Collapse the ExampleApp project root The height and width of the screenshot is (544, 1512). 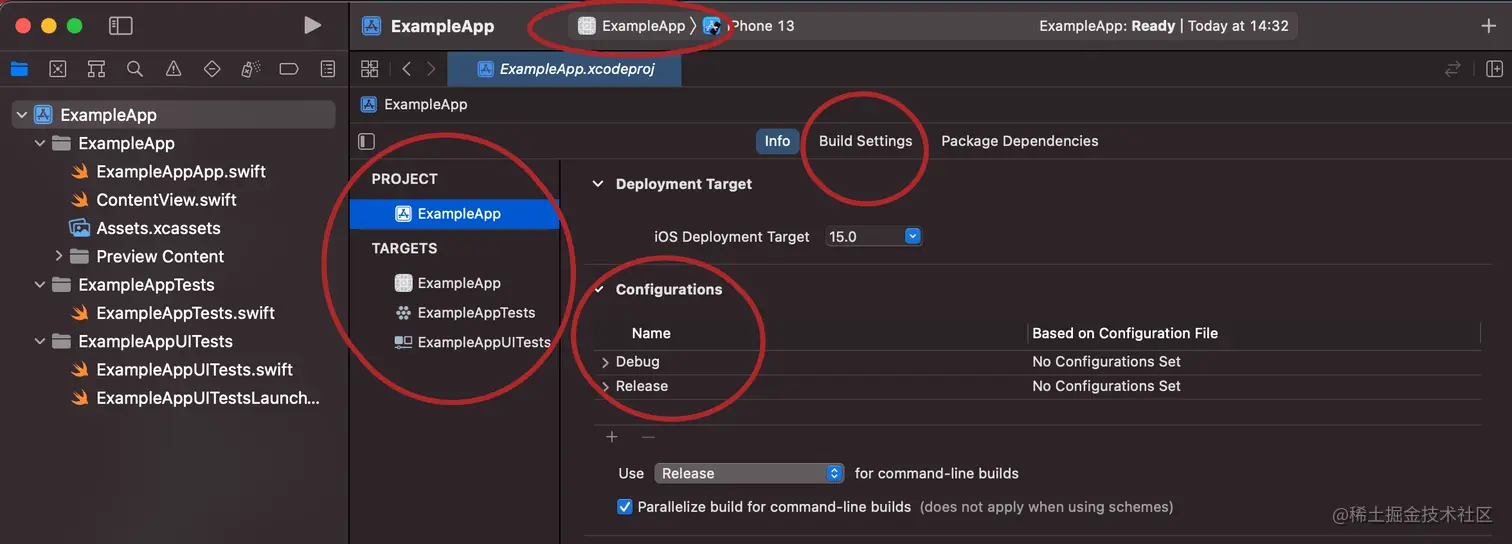tap(21, 115)
